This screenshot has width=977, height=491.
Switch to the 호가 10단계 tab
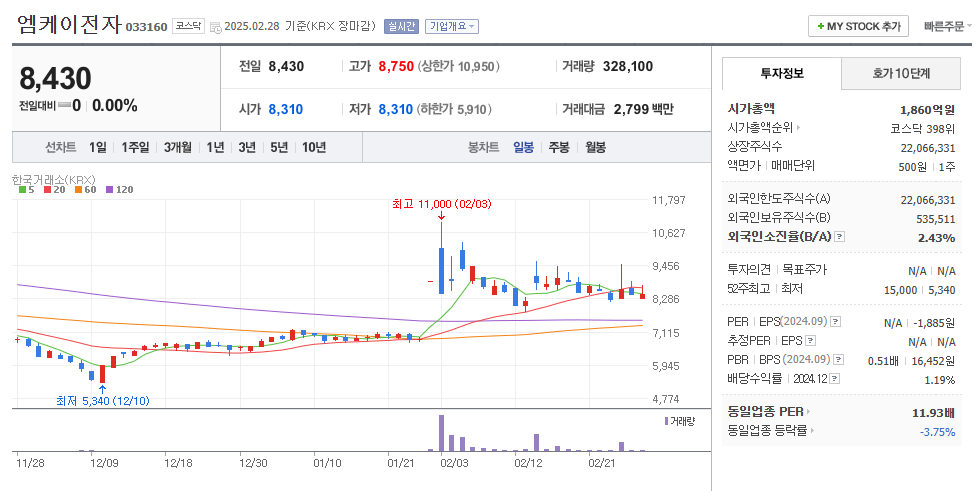pos(901,74)
